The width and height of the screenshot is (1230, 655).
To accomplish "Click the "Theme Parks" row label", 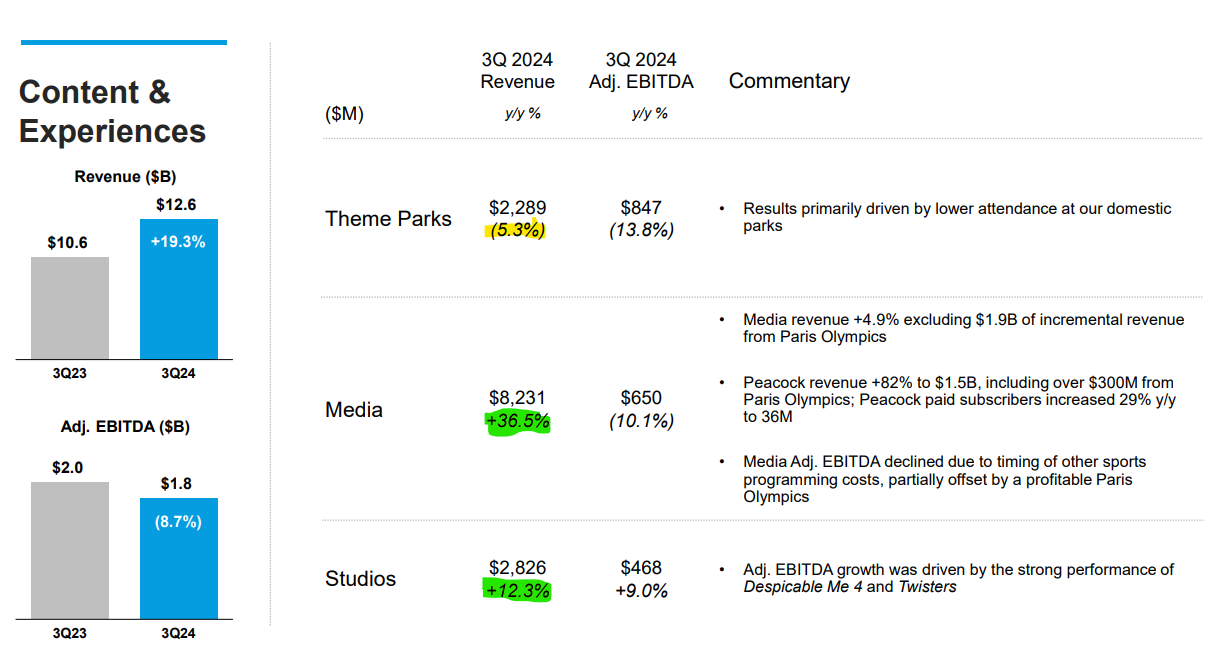I will tap(388, 219).
